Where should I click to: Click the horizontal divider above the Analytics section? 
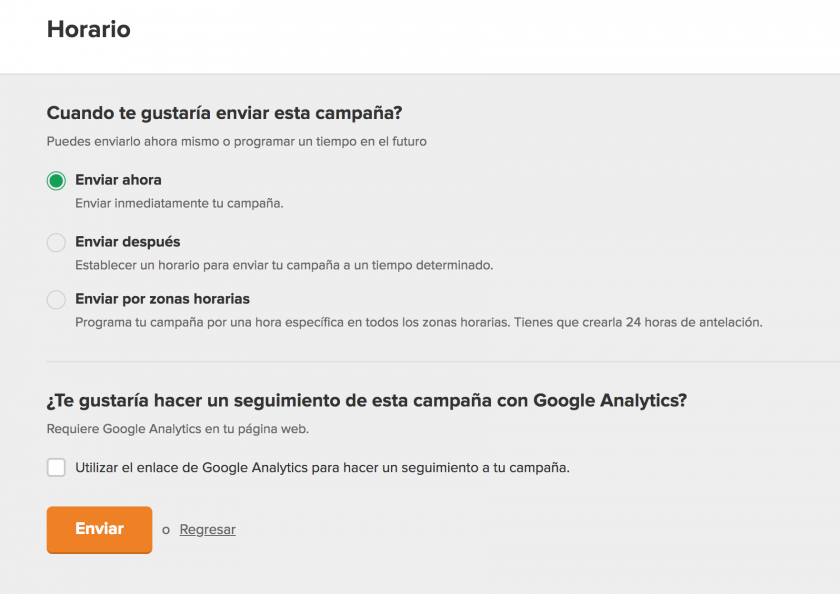[x=440, y=361]
